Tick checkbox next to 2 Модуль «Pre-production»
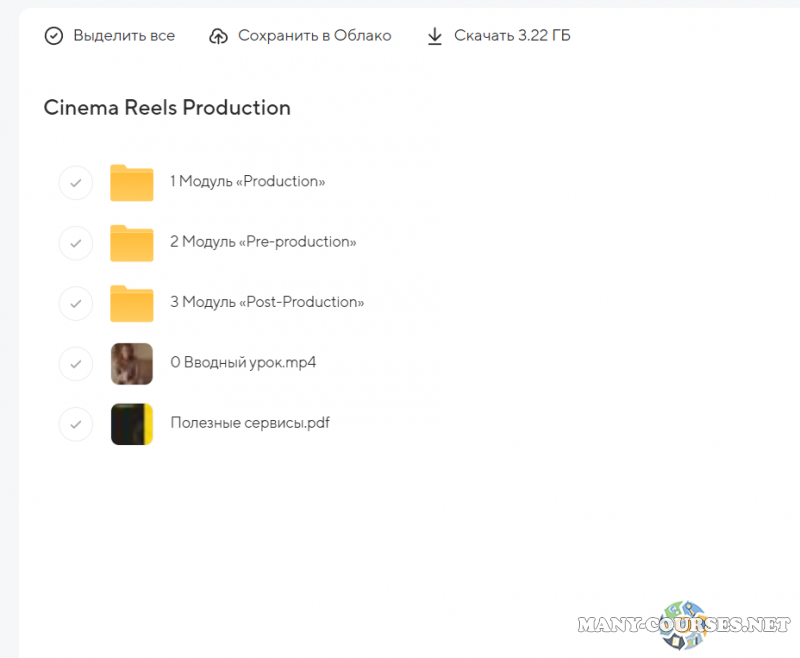 click(76, 243)
